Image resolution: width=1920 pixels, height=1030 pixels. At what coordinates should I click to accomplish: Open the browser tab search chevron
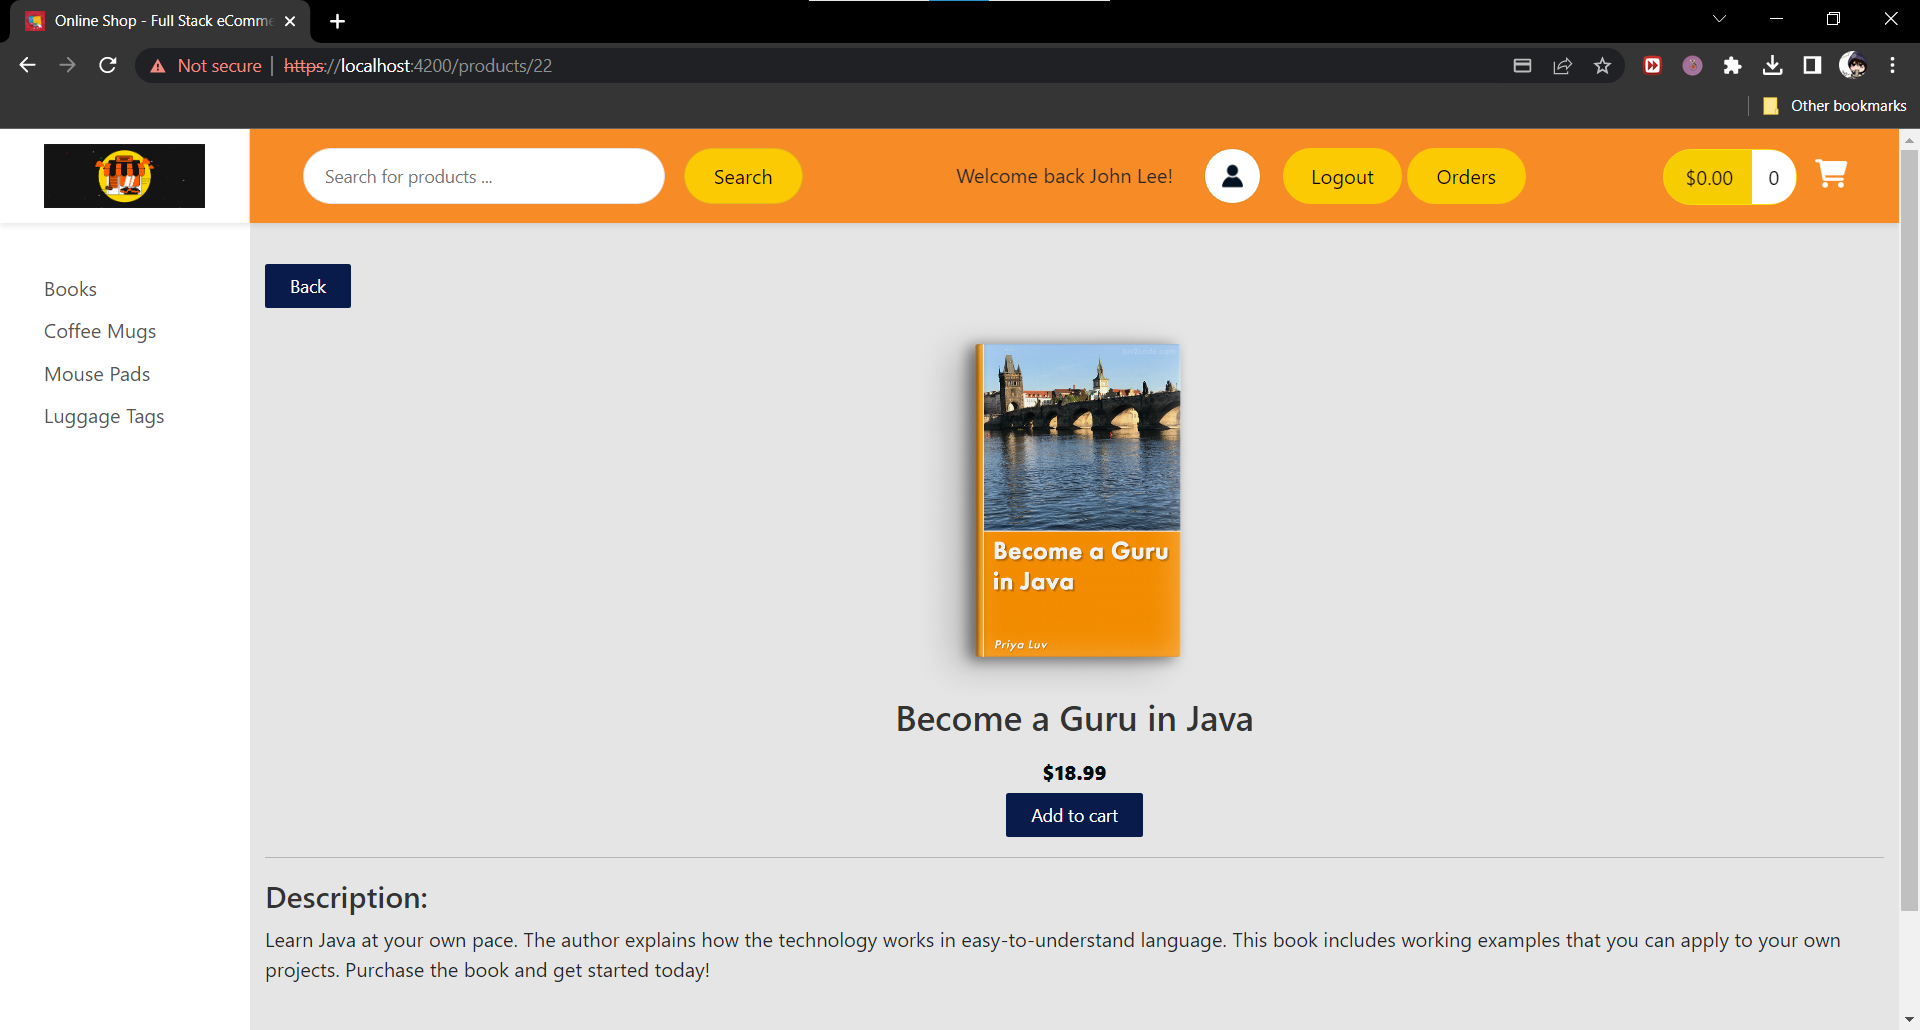1720,18
